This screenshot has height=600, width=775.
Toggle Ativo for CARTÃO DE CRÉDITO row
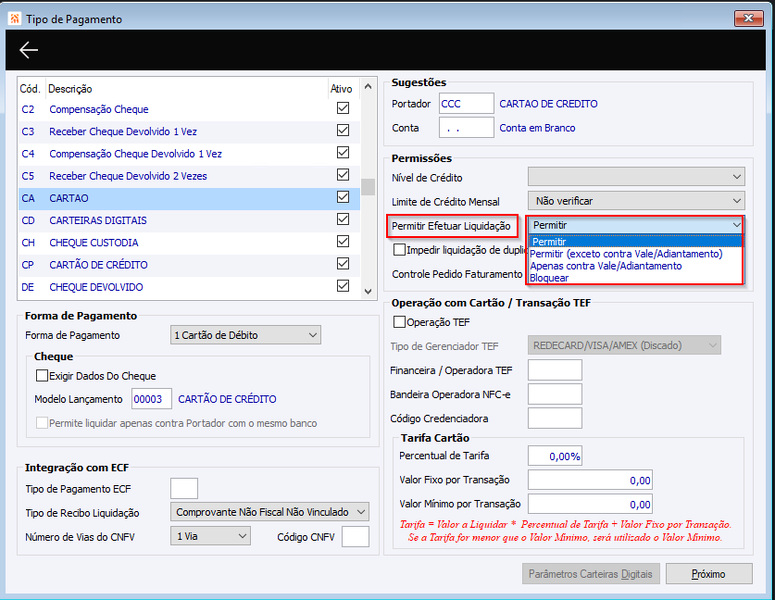[x=343, y=263]
